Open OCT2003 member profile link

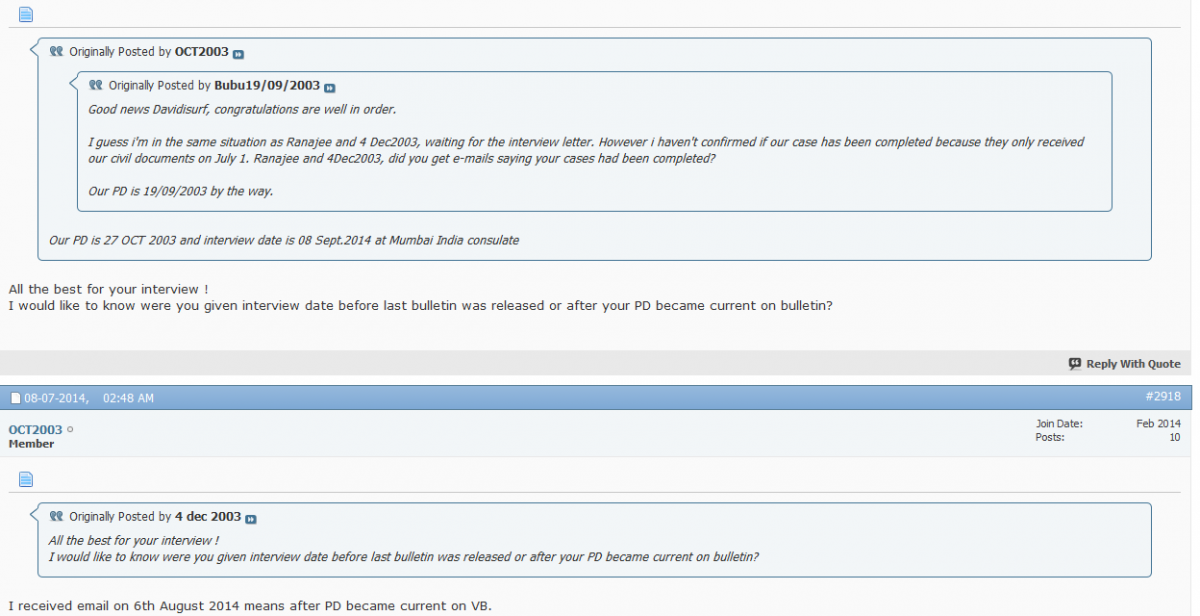pos(36,430)
